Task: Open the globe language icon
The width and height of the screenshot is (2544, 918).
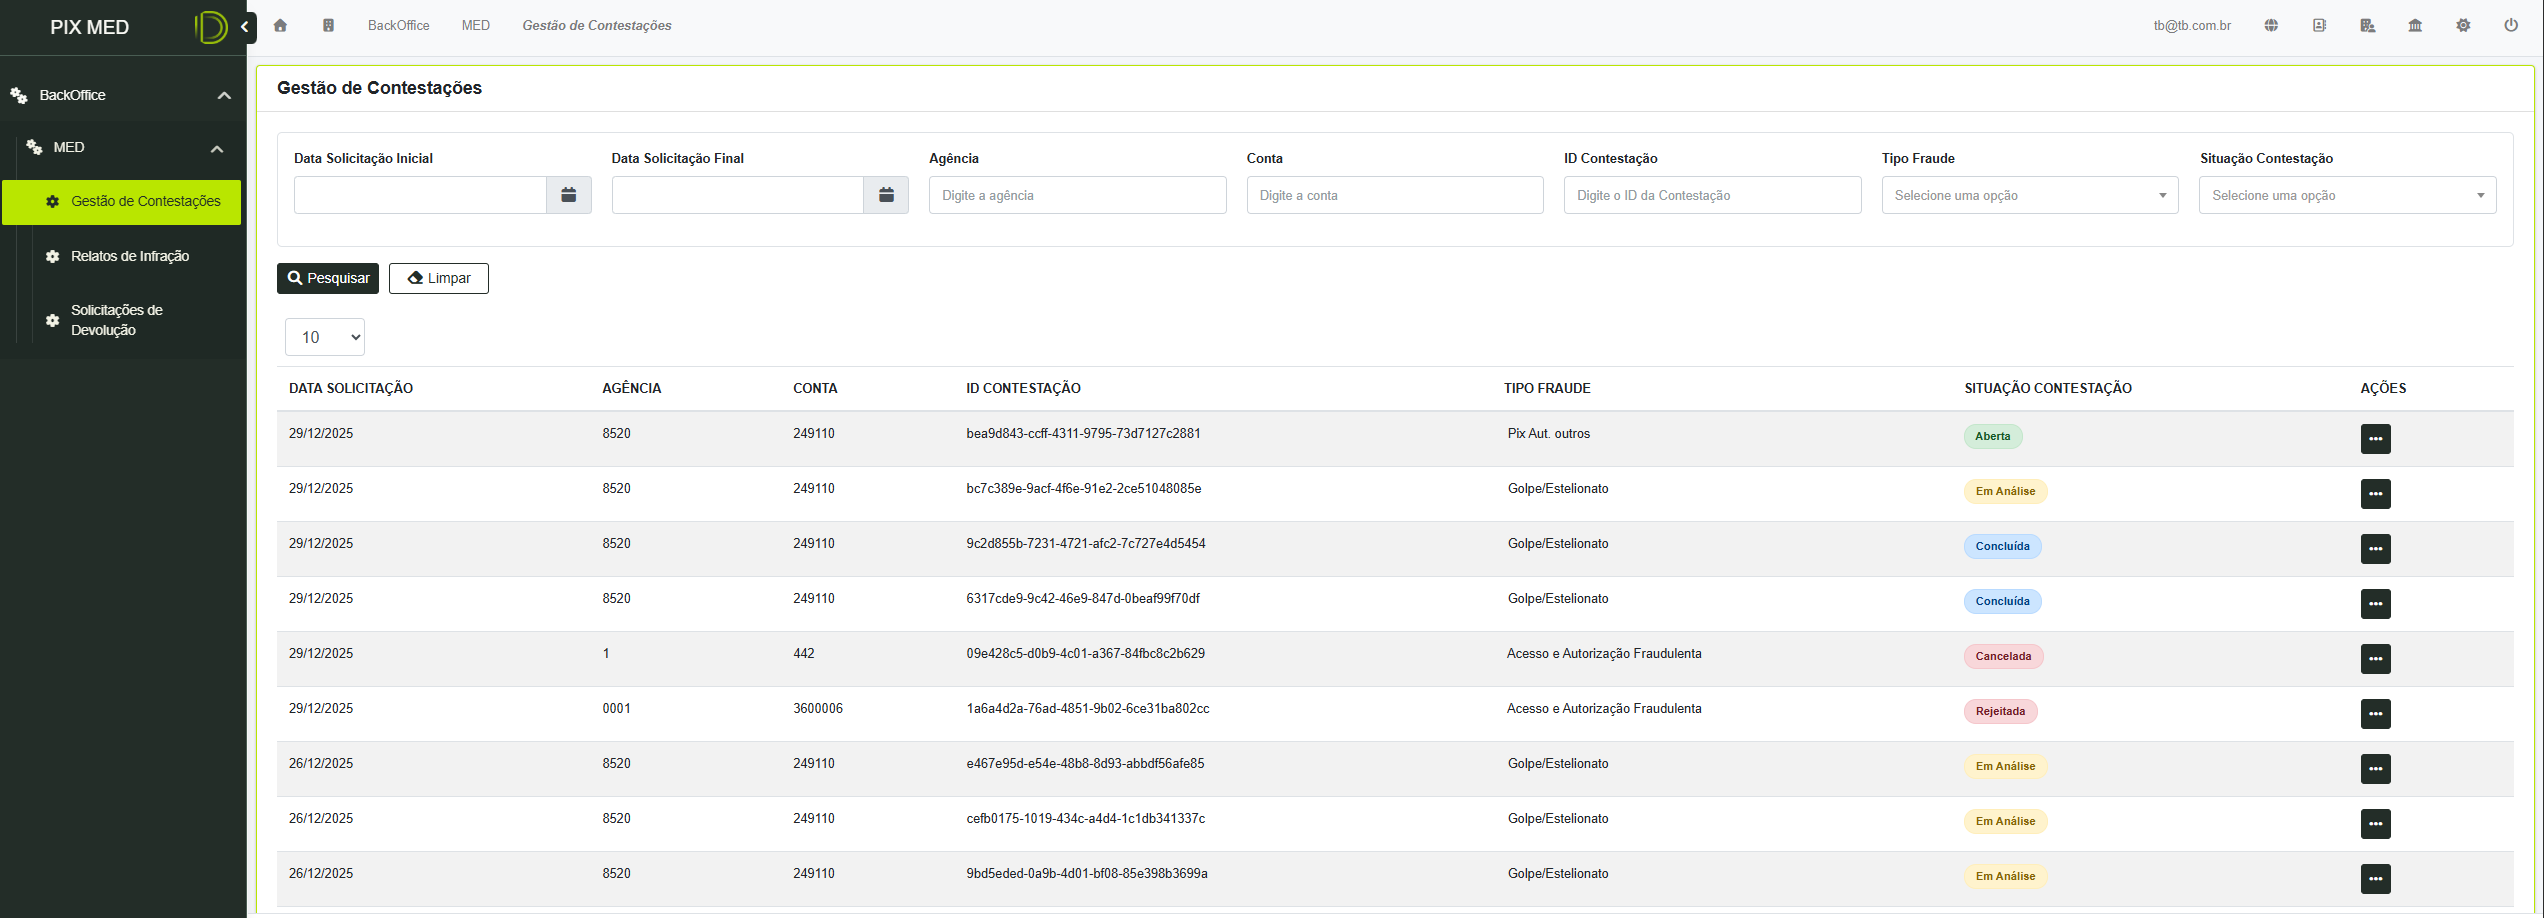Action: pos(2271,26)
